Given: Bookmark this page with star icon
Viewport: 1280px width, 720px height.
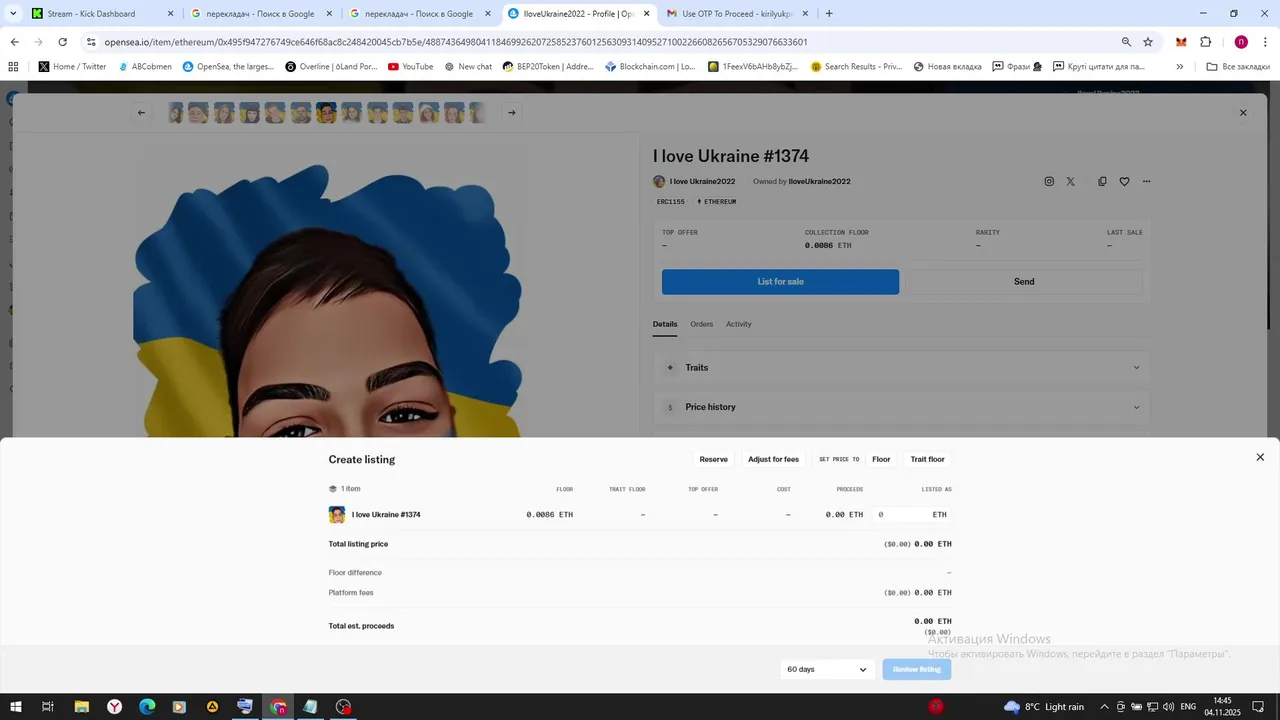Looking at the screenshot, I should 1148,42.
